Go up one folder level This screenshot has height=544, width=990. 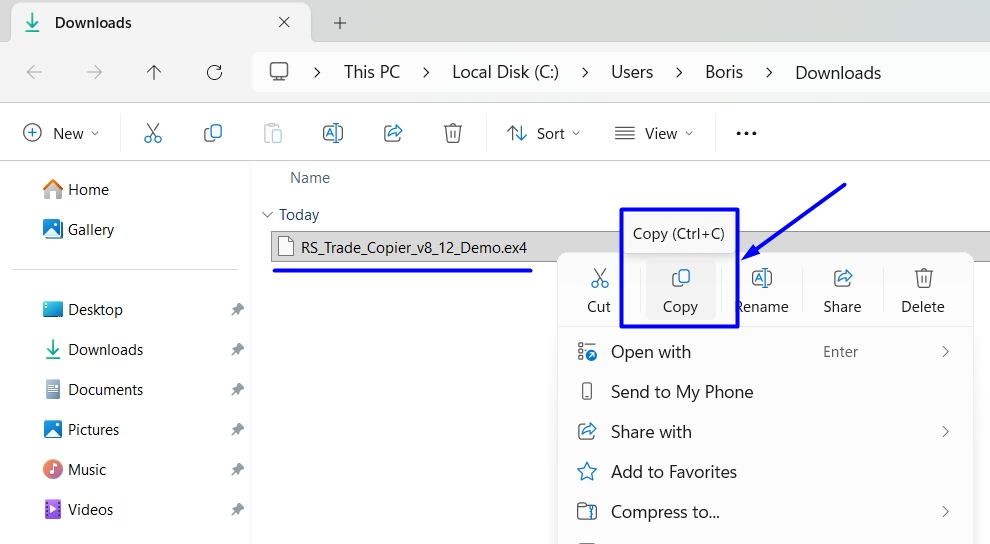click(154, 72)
